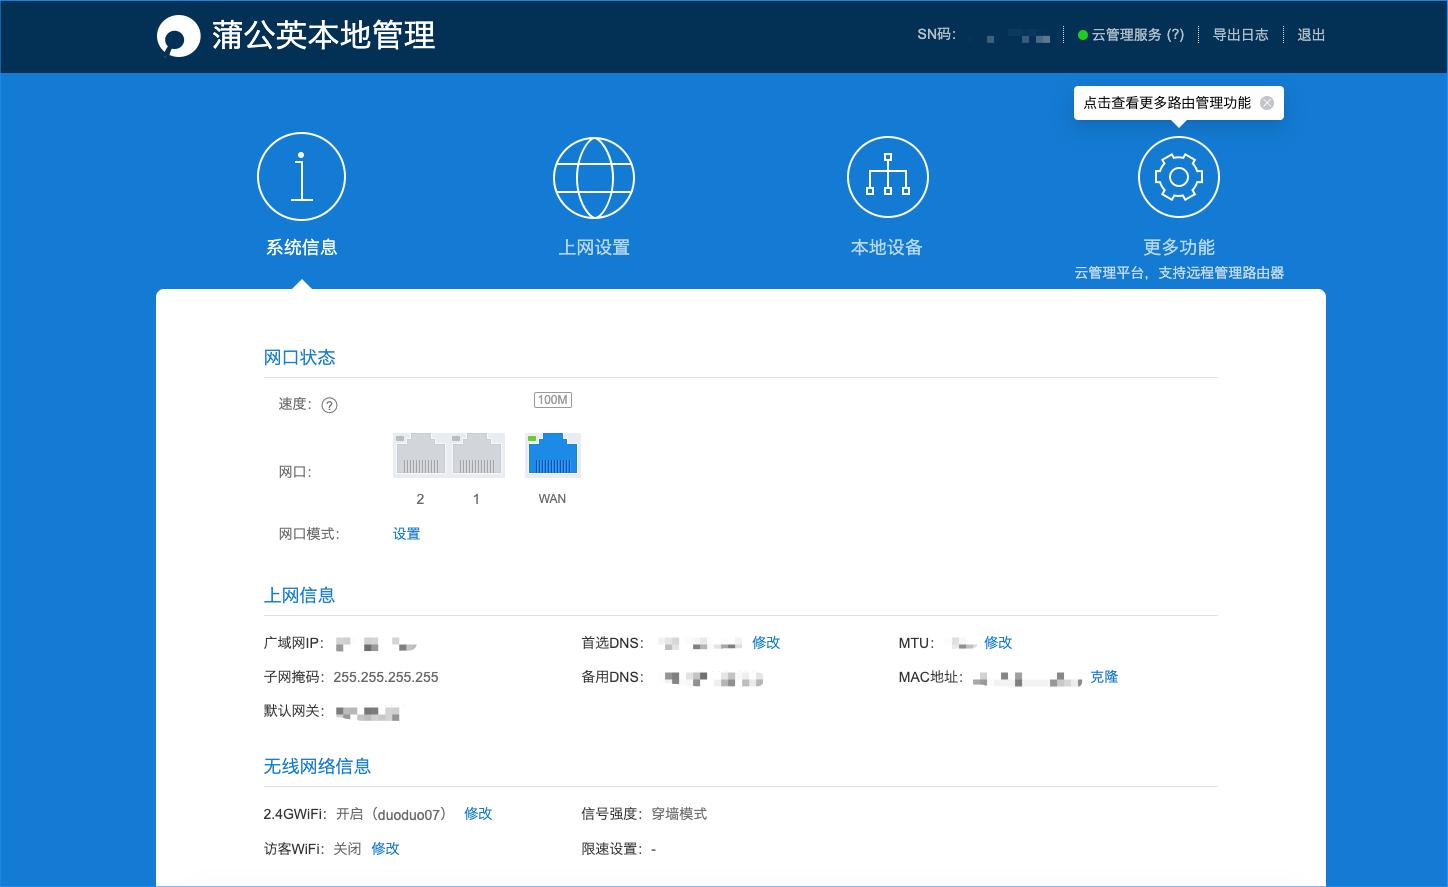Click 修改 next to MTU
Viewport: 1448px width, 887px height.
click(x=999, y=643)
